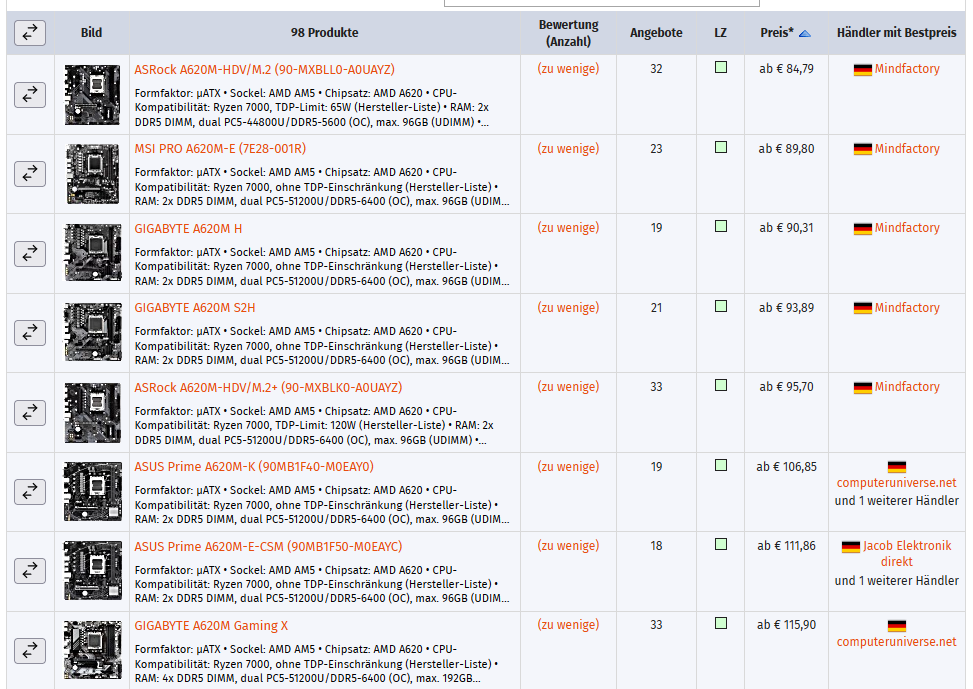Viewport: 973px width, 689px height.
Task: Toggle LZ checkbox for GIGABYTE A620M Gaming X
Action: (720, 623)
